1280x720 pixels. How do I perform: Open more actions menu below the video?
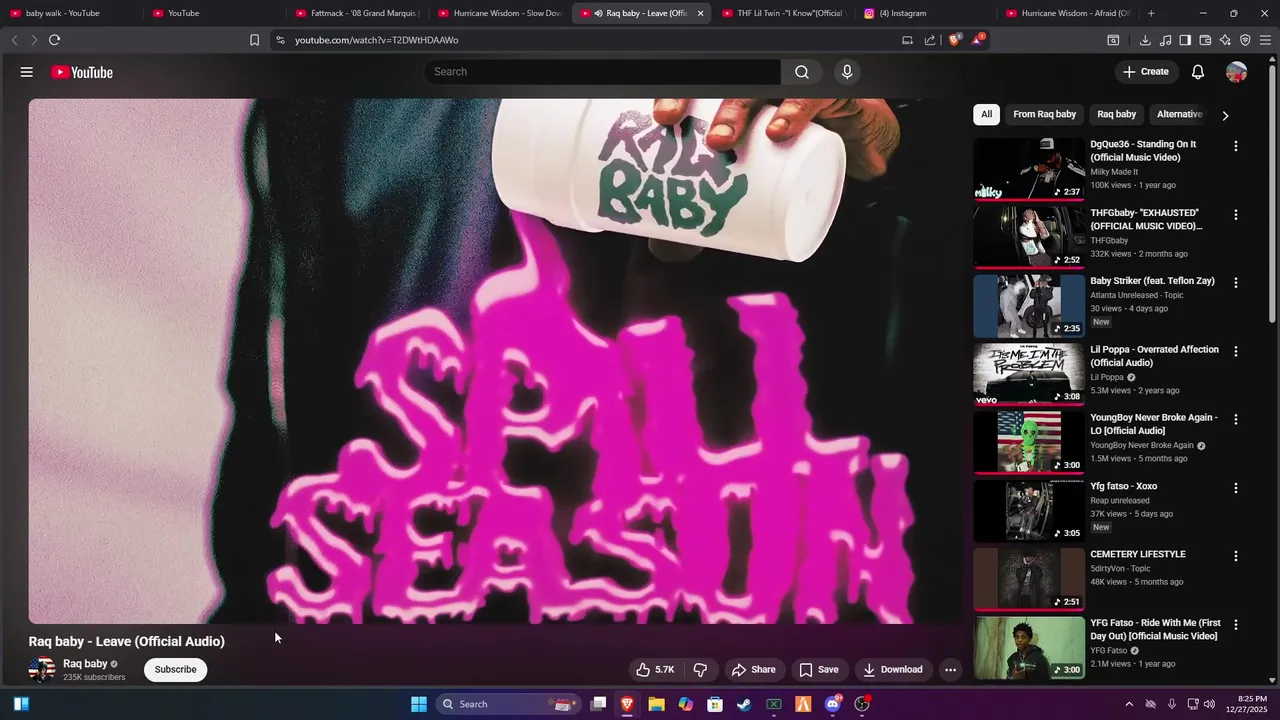tap(951, 670)
